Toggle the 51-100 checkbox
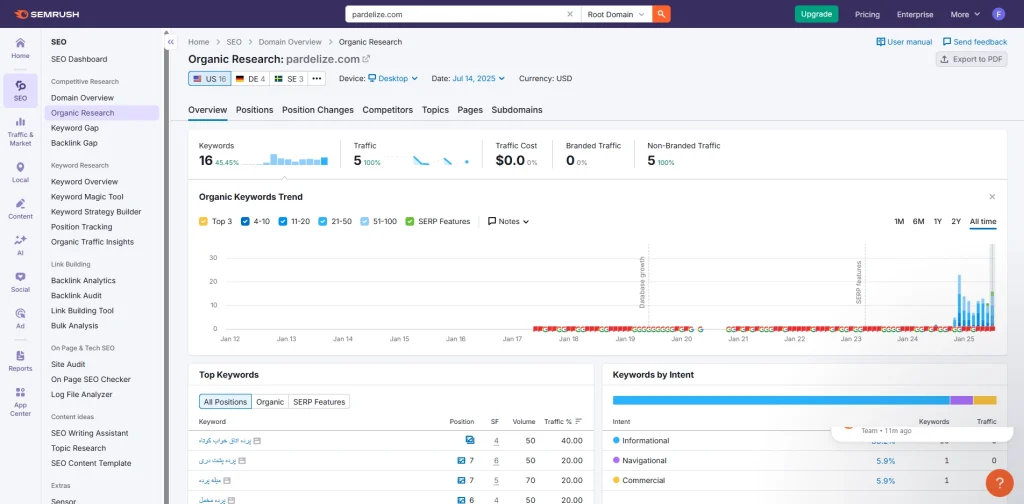Screen dimensions: 1024x504 (x=364, y=221)
